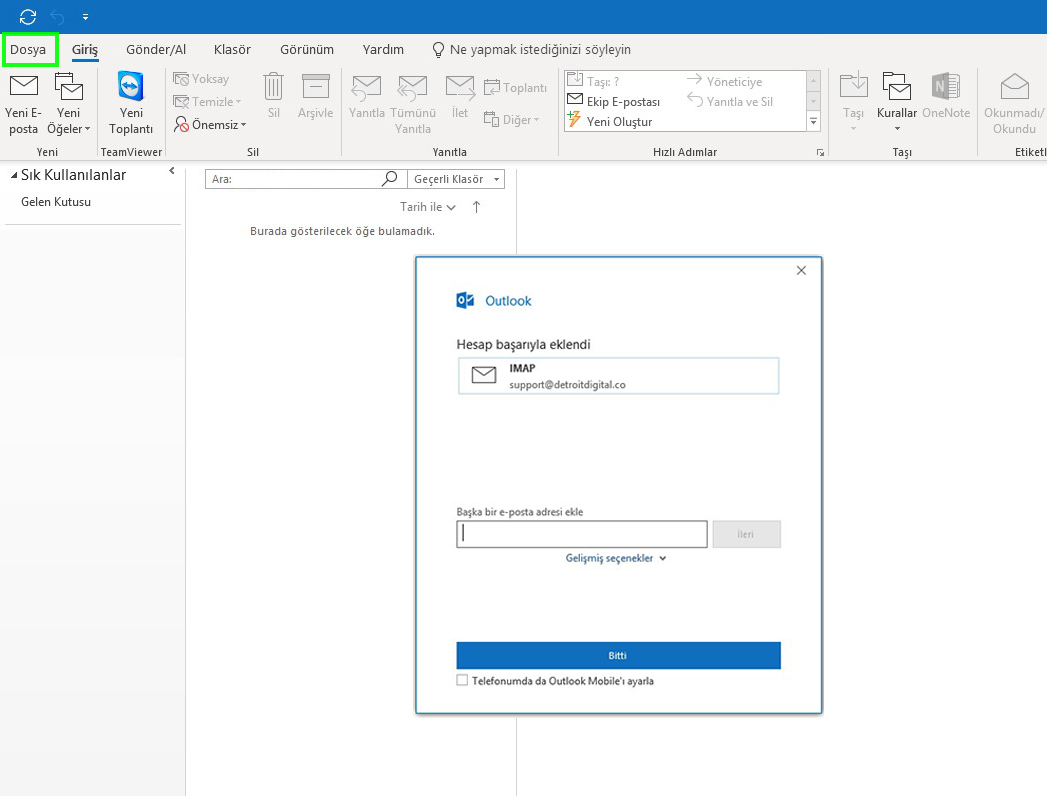Open the Önemsiz dropdown
The width and height of the screenshot is (1047, 796).
(x=209, y=124)
